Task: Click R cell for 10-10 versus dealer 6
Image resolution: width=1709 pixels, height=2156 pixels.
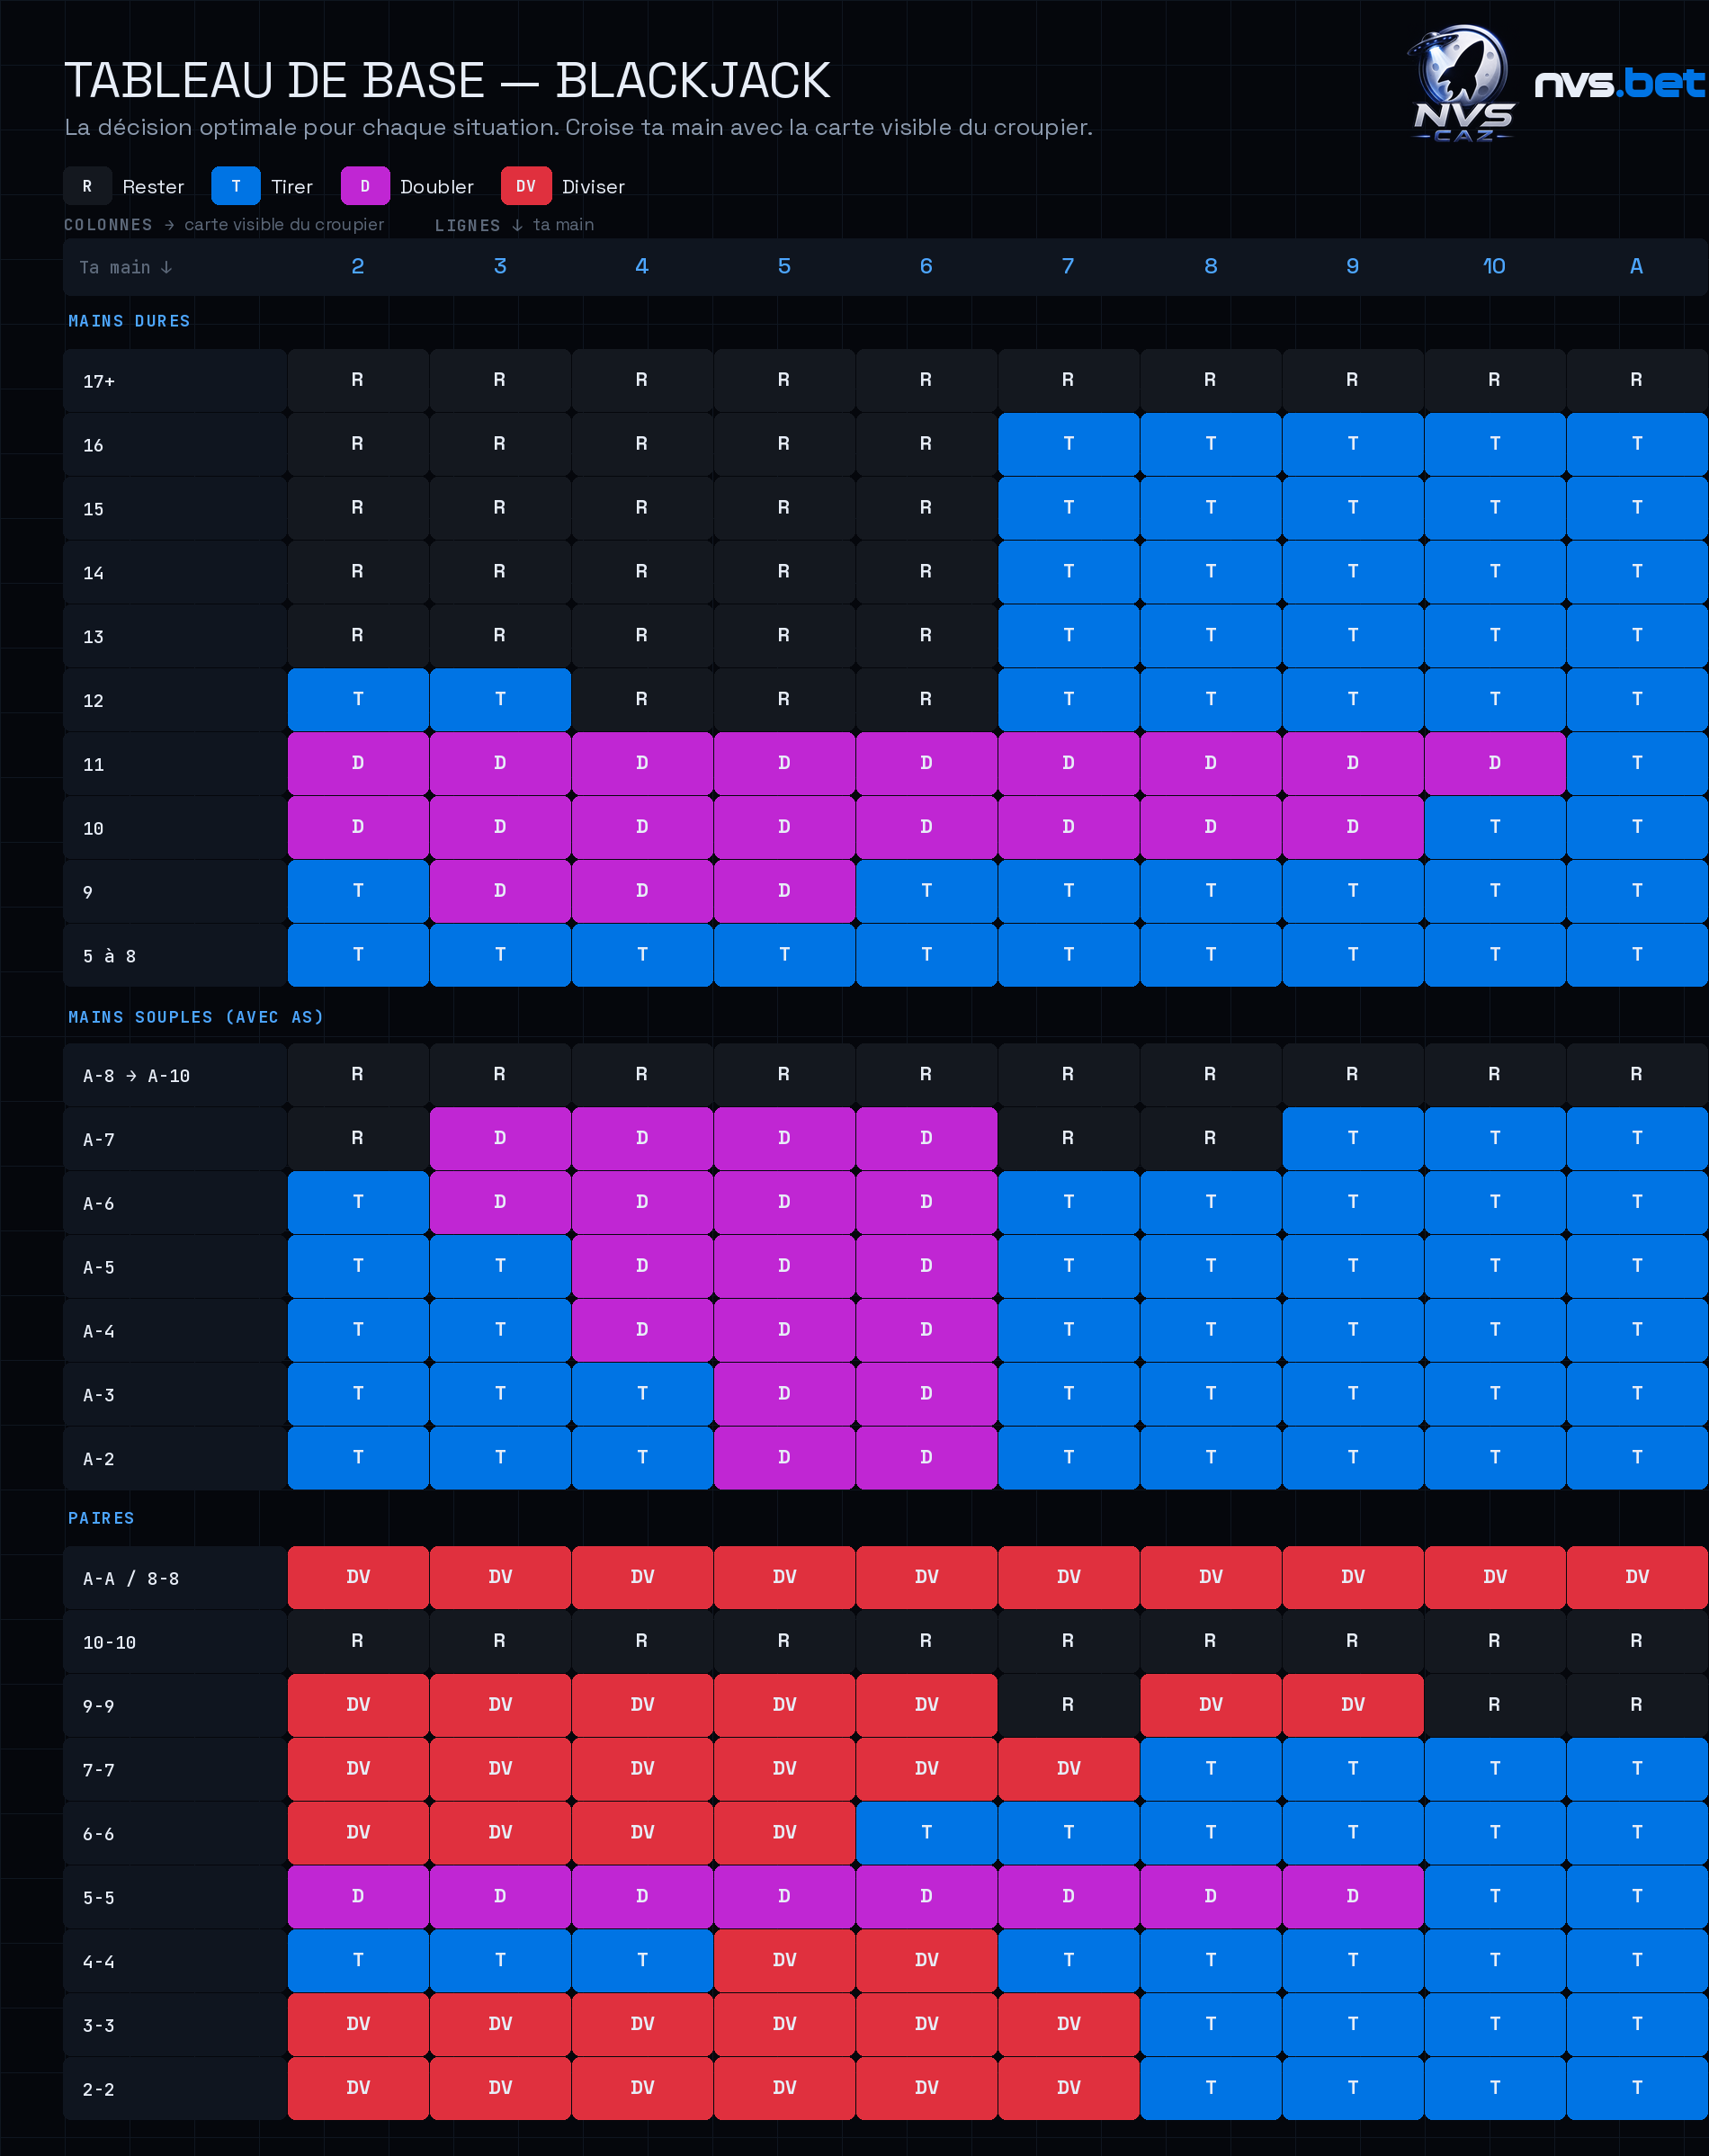Action: pyautogui.click(x=926, y=1641)
